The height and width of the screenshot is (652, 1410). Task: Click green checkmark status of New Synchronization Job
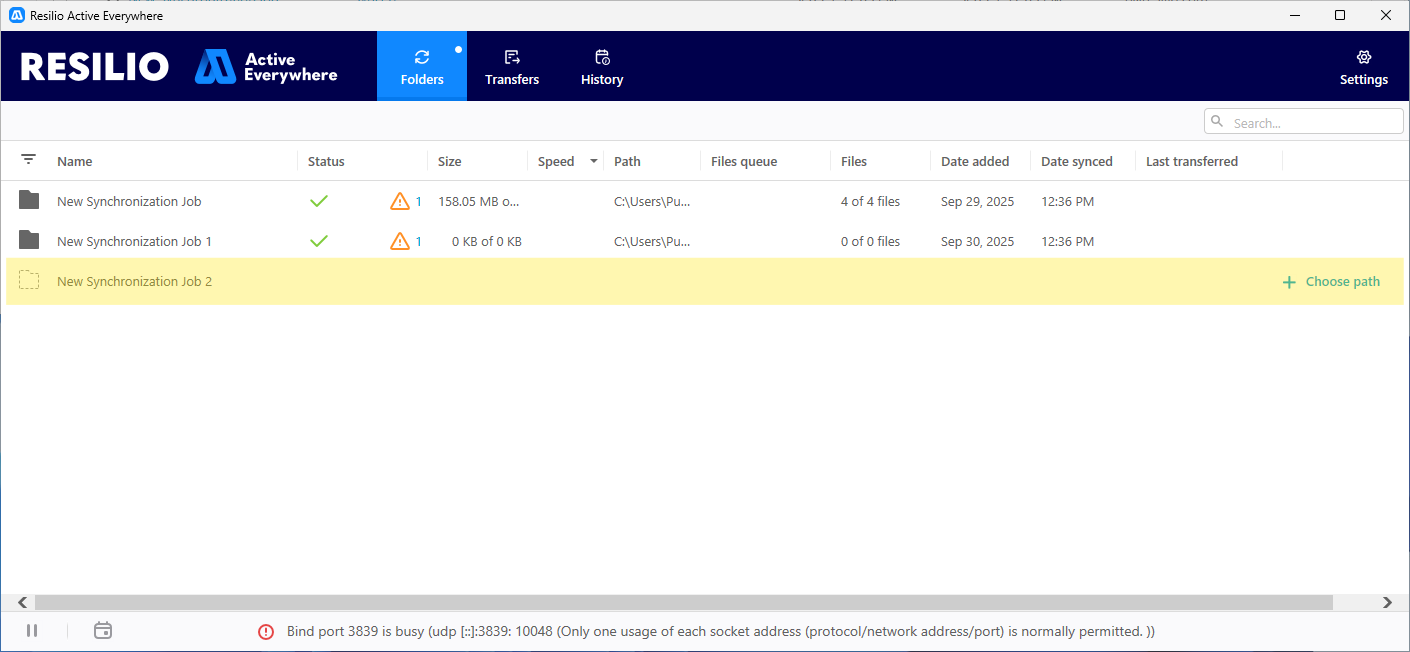(319, 202)
